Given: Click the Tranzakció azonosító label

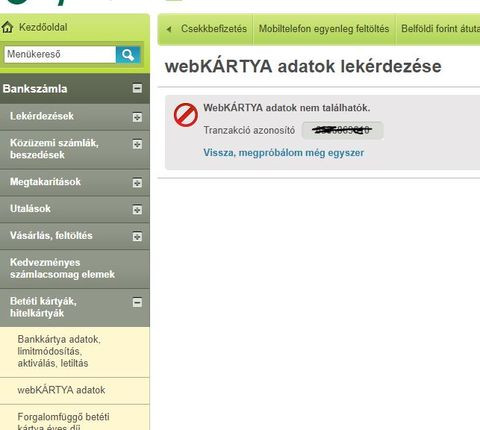Looking at the screenshot, I should pyautogui.click(x=249, y=130).
